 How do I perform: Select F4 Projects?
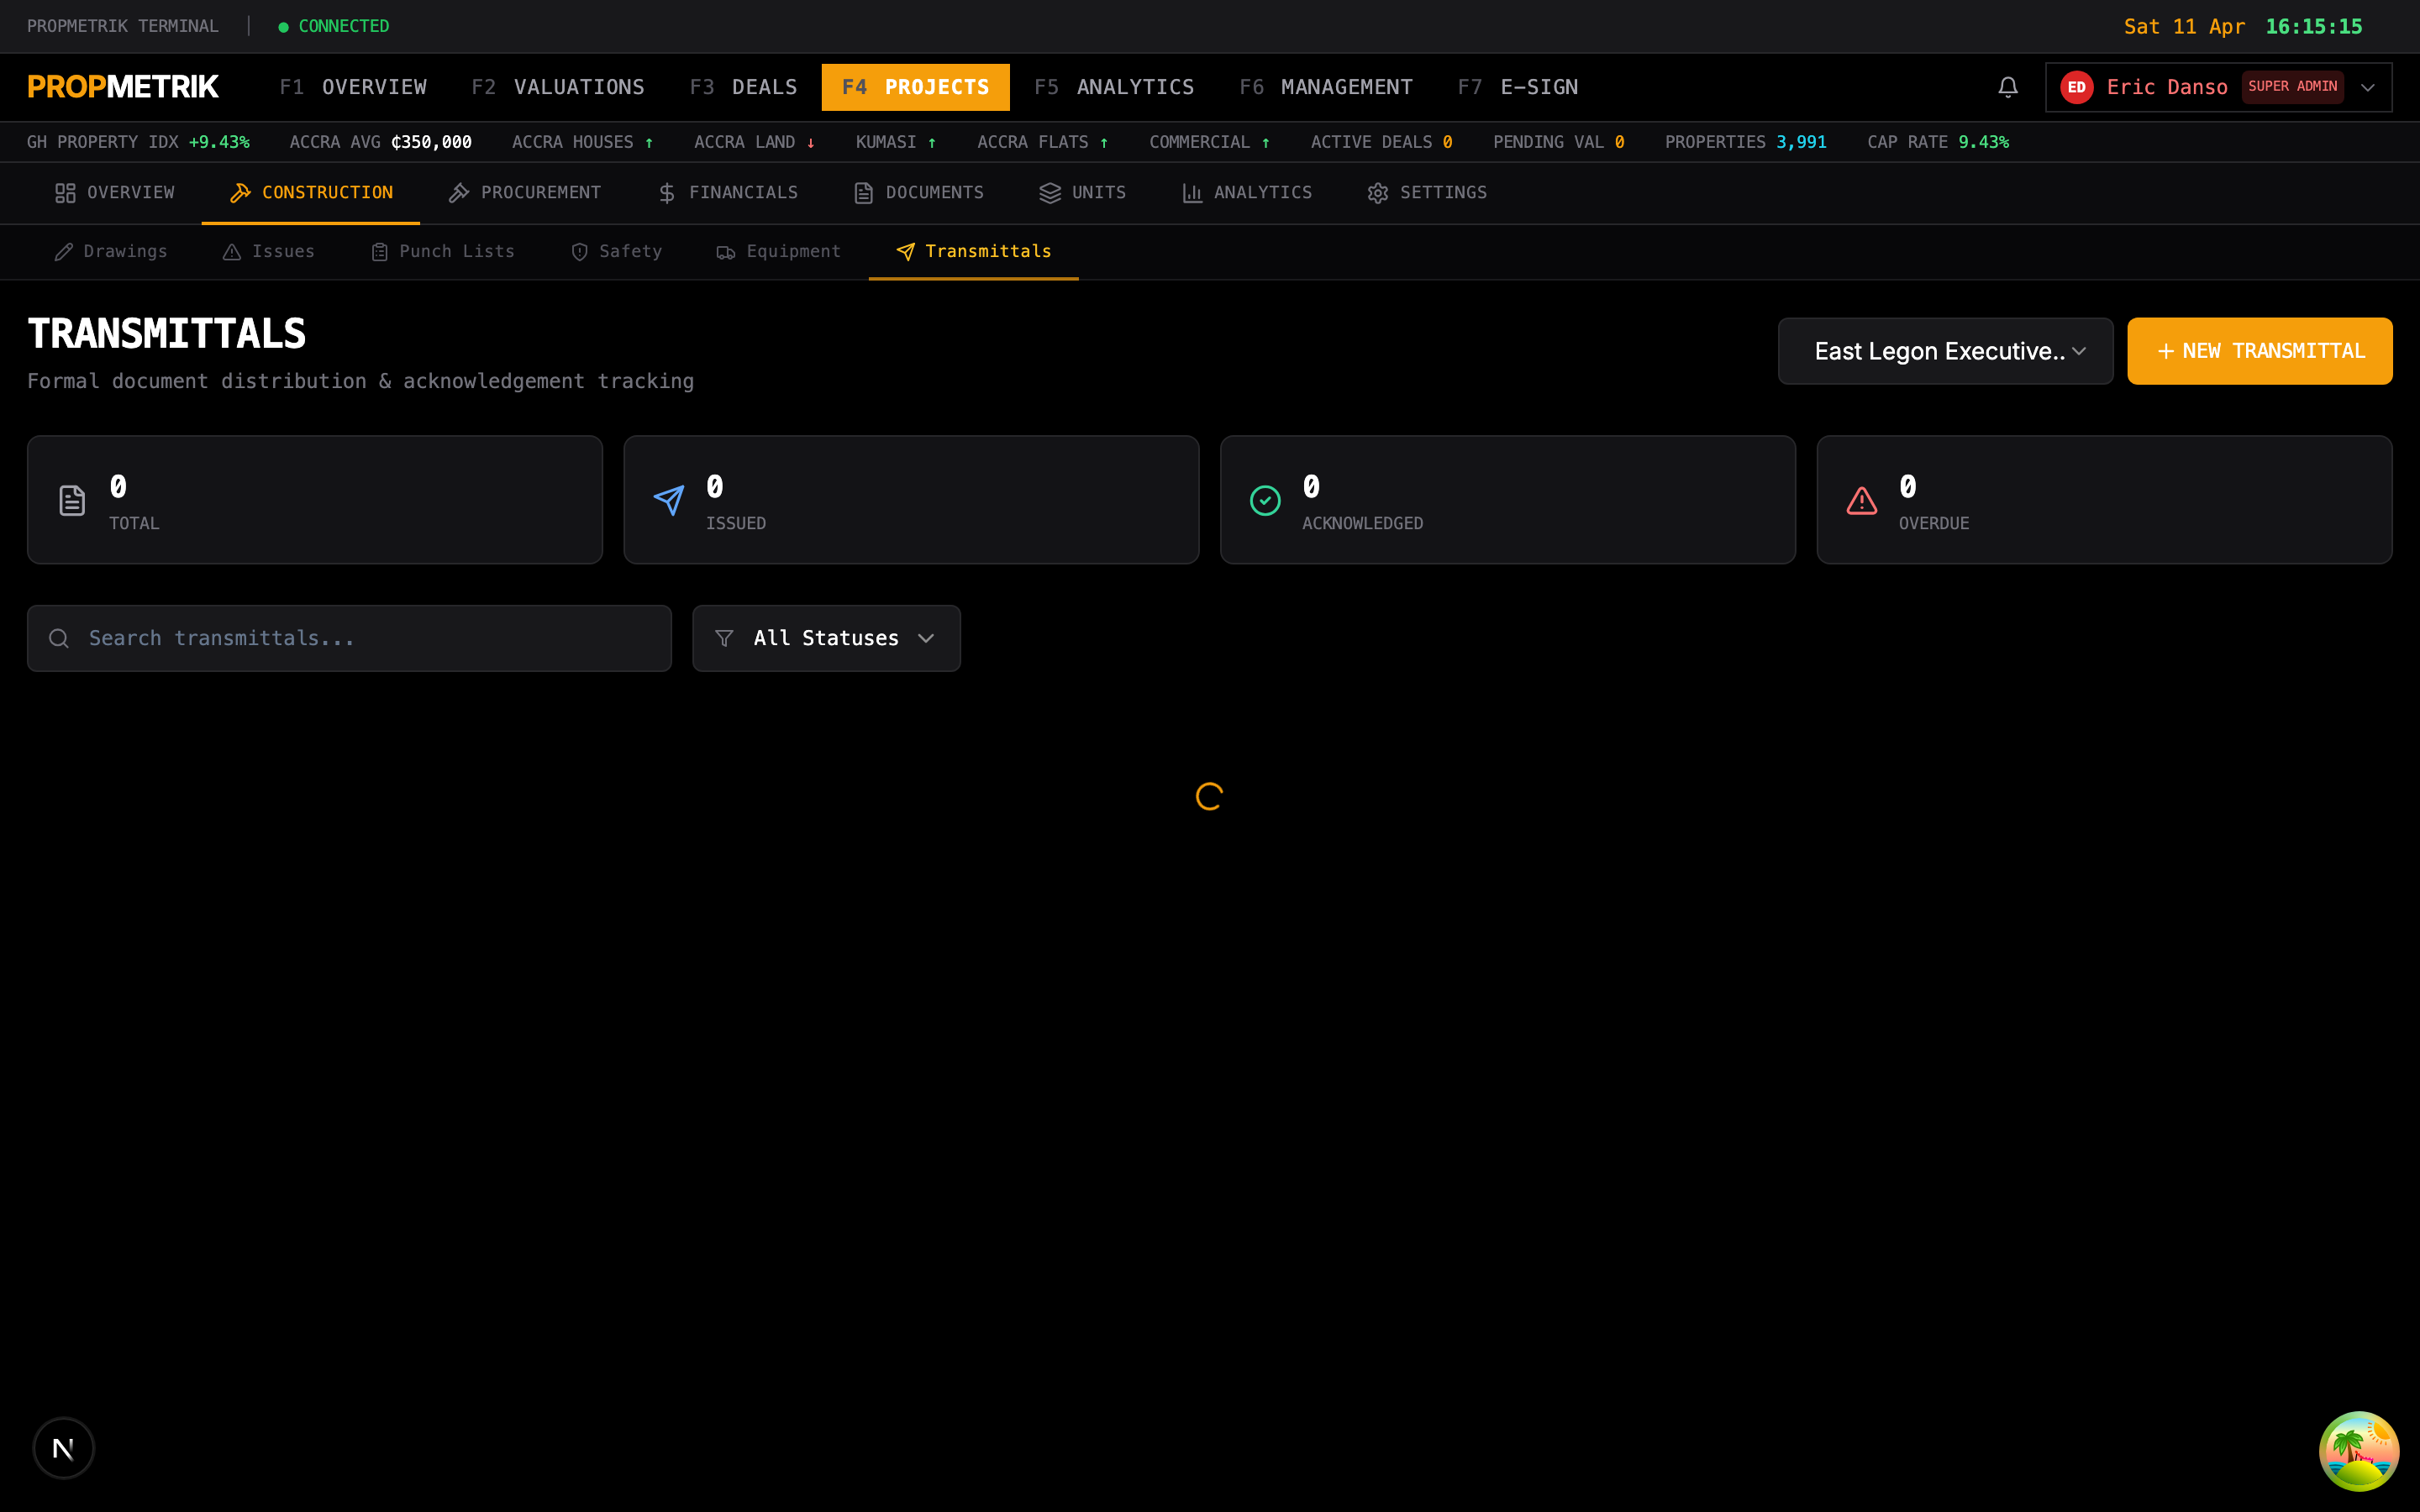(x=915, y=87)
